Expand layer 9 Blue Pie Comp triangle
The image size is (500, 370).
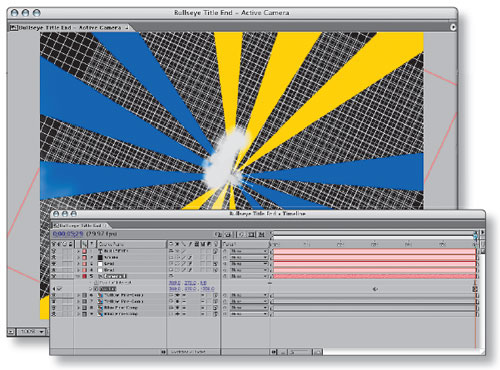(x=79, y=314)
